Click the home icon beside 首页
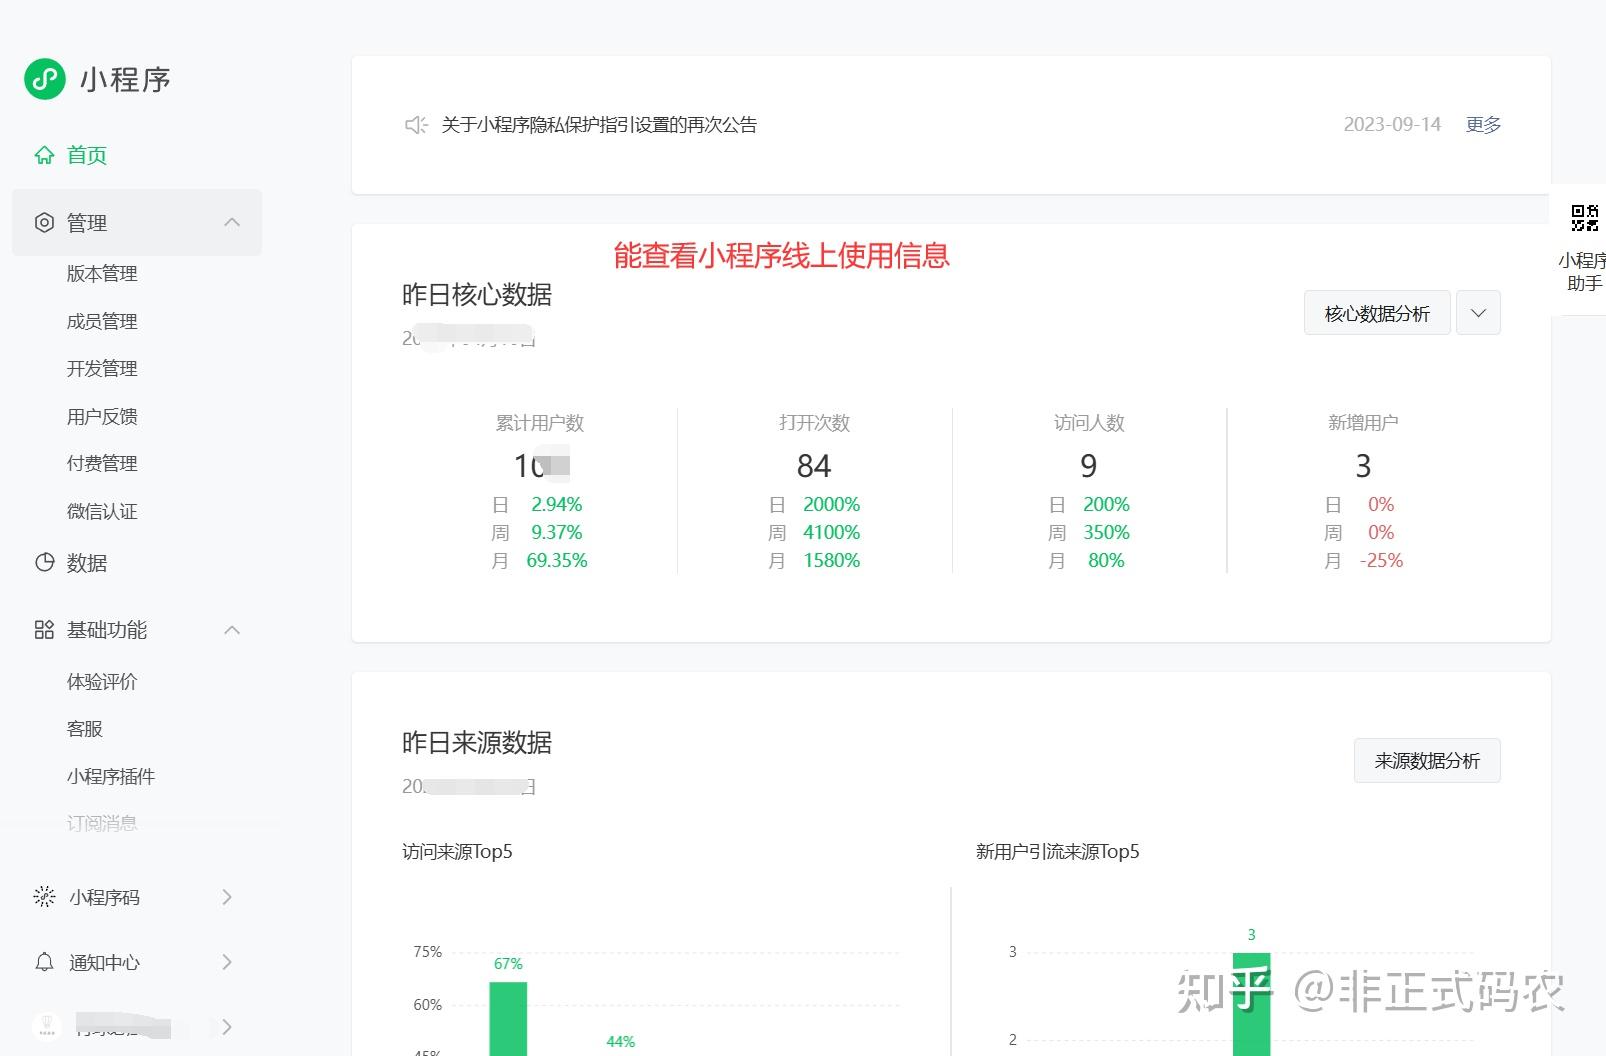 click(44, 155)
